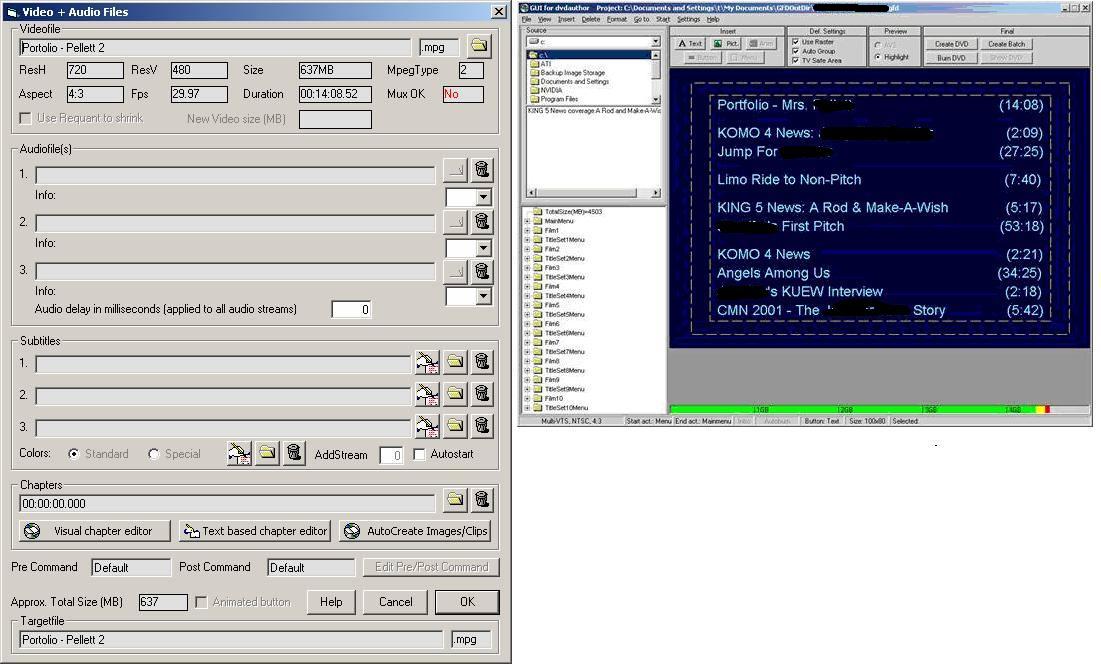Load chapters file via folder icon
The image size is (1101, 664).
(x=455, y=500)
